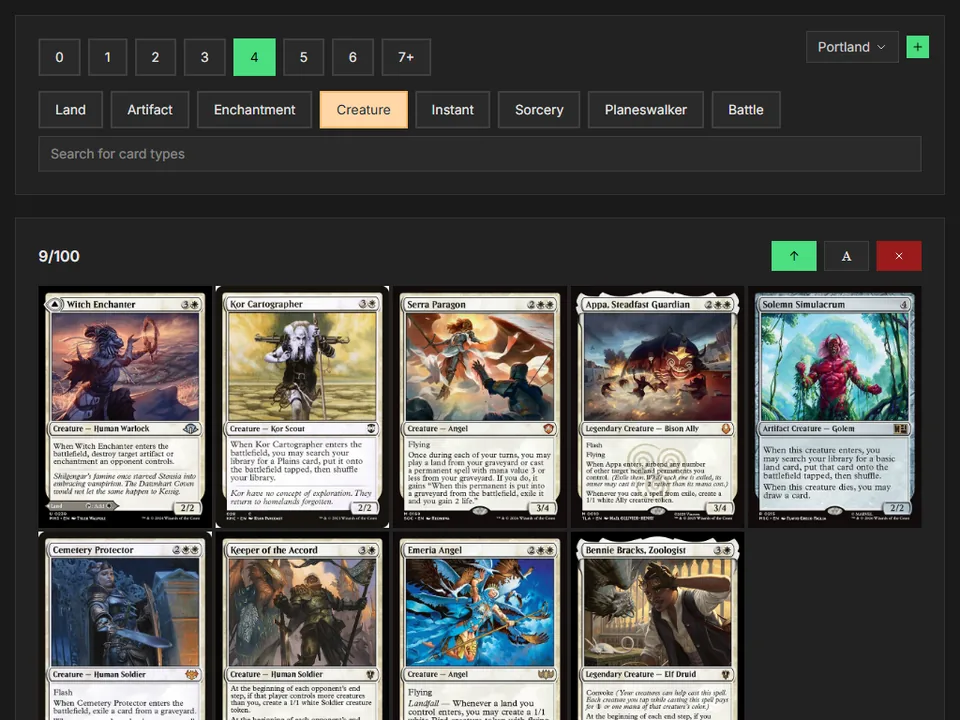The image size is (960, 720).
Task: Filter by Land card type
Action: (x=70, y=110)
